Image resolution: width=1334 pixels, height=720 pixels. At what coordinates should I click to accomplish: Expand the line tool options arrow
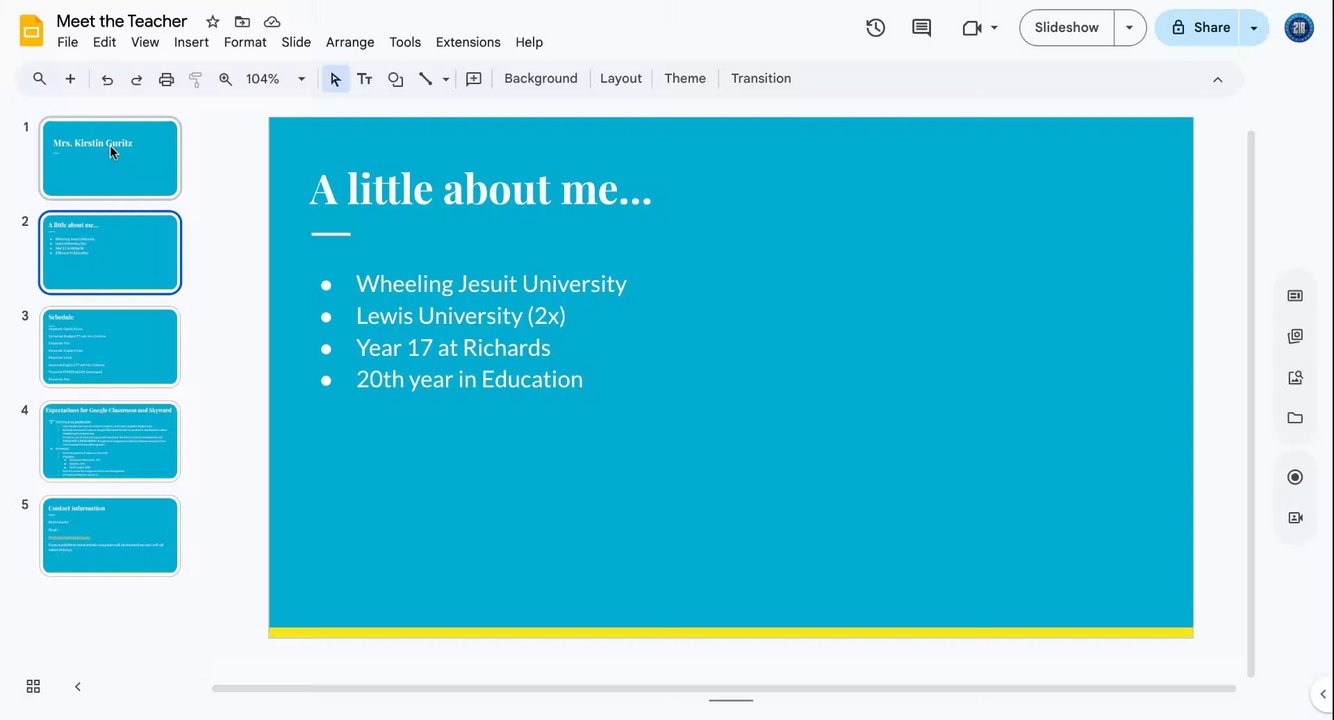[x=446, y=79]
